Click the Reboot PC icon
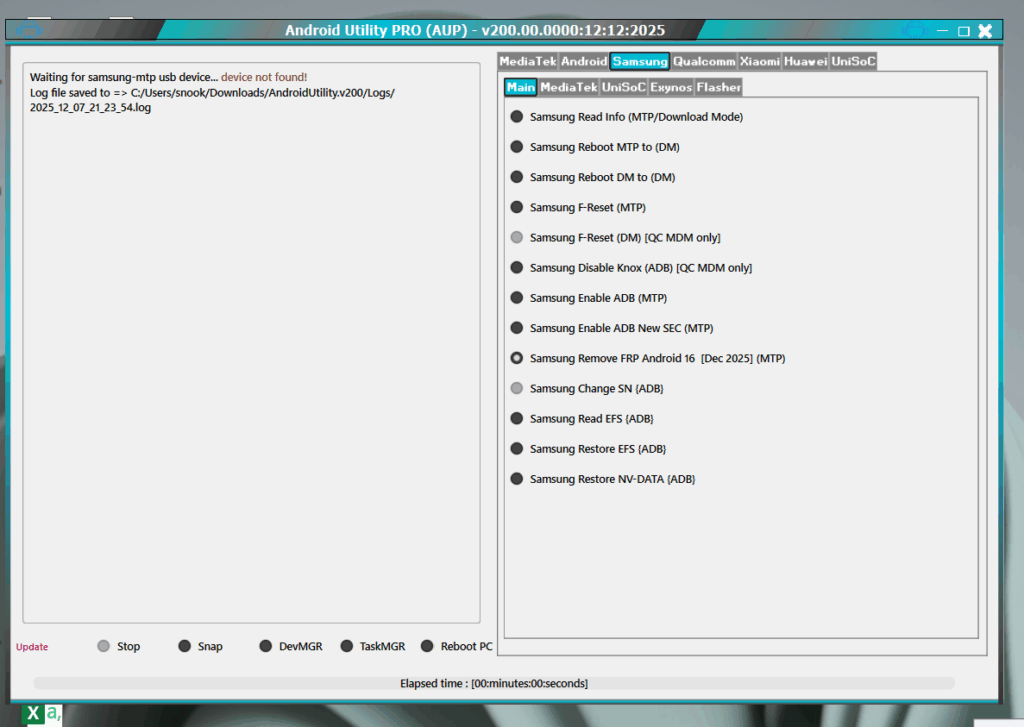This screenshot has width=1024, height=727. click(427, 646)
